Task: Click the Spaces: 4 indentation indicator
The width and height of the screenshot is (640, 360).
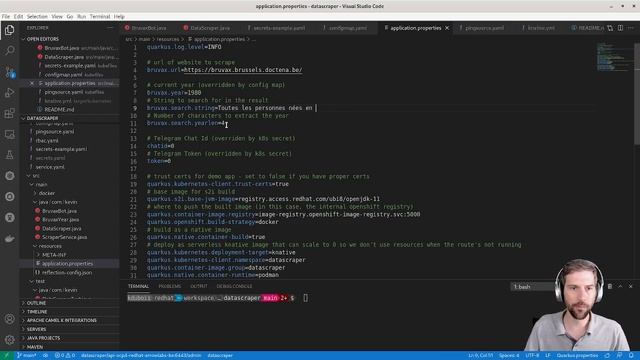Action: [509, 356]
